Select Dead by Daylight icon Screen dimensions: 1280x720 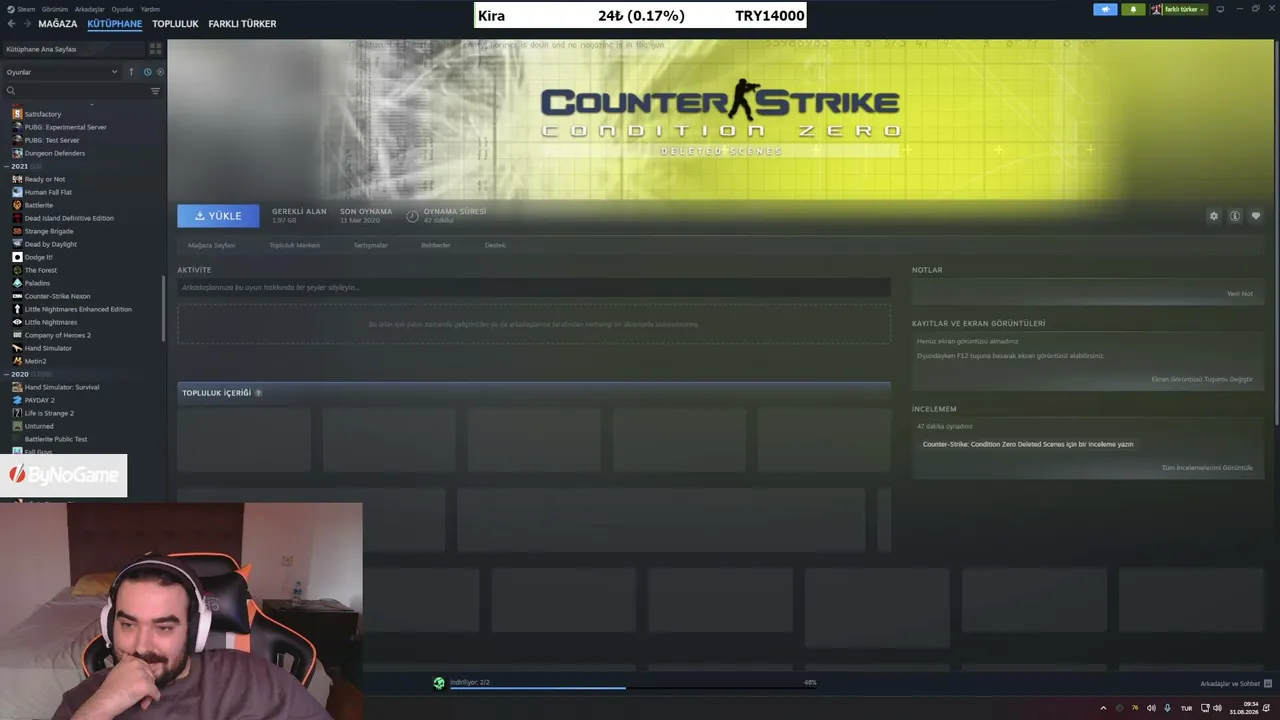(17, 244)
